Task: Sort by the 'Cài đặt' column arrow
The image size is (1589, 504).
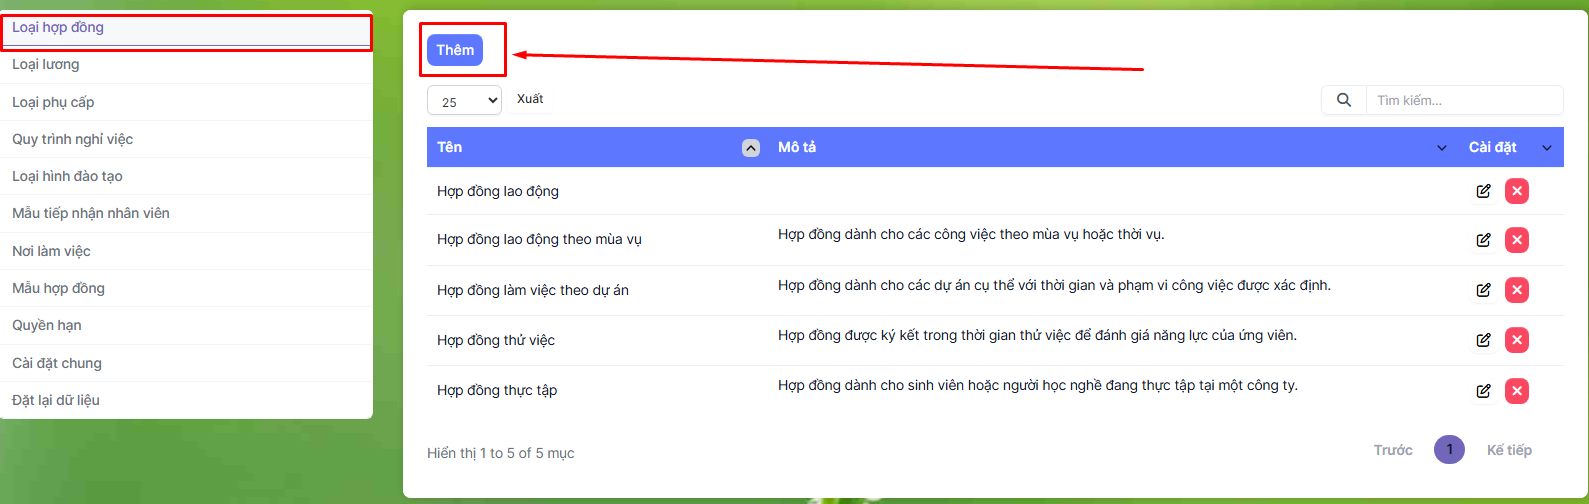Action: click(1547, 148)
